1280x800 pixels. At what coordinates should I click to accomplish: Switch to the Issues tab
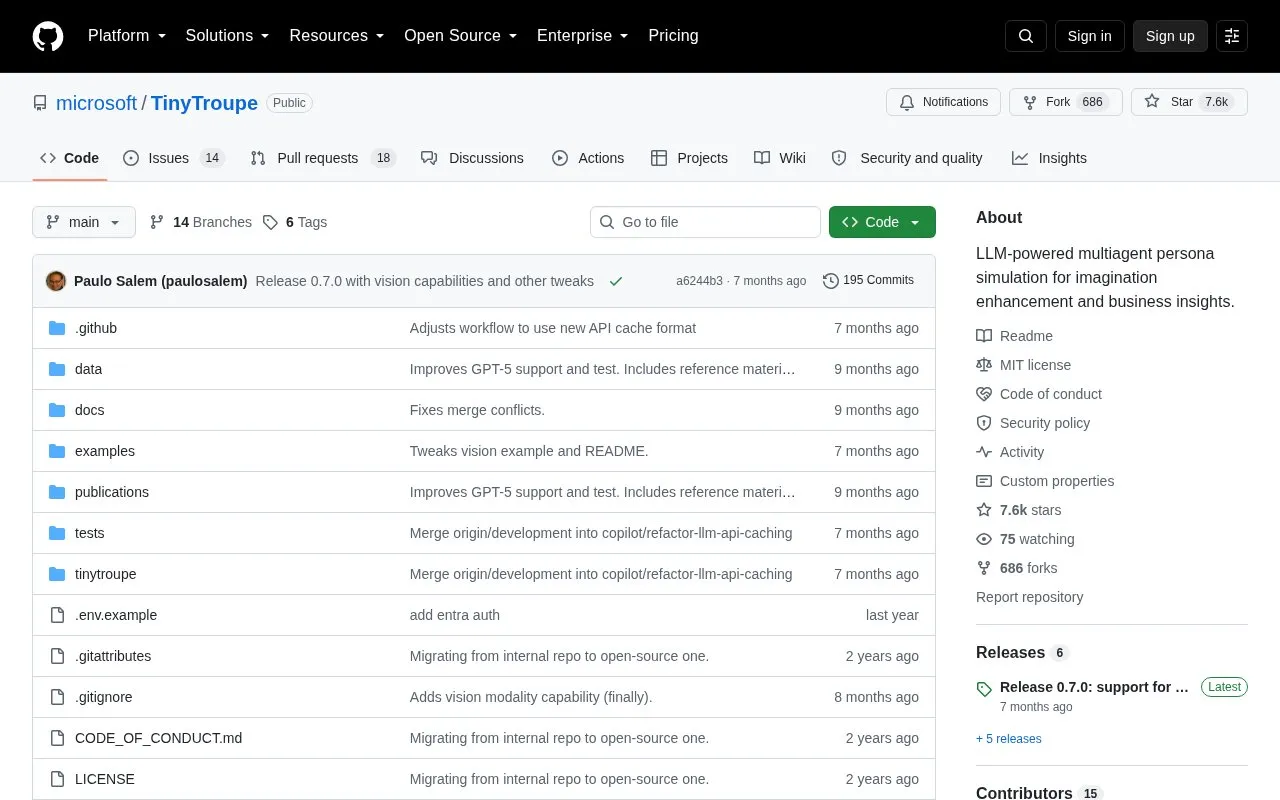pos(174,158)
